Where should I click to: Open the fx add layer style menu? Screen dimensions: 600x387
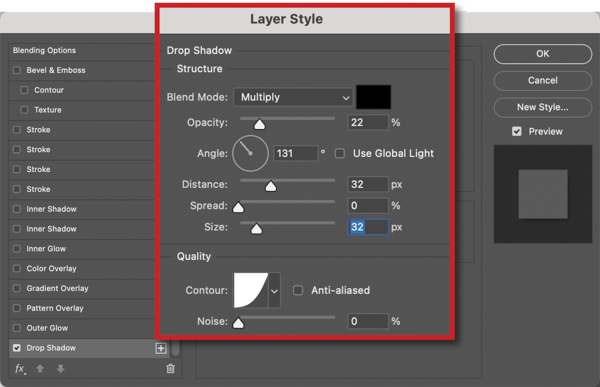(x=20, y=369)
